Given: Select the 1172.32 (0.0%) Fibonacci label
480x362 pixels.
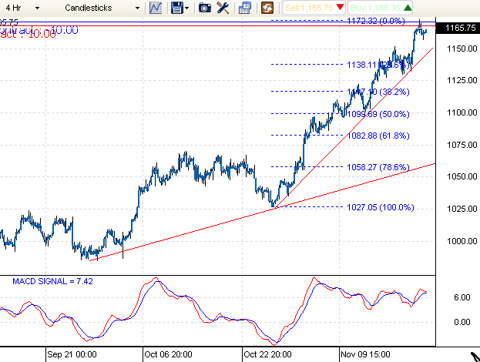Looking at the screenshot, I should click(376, 21).
